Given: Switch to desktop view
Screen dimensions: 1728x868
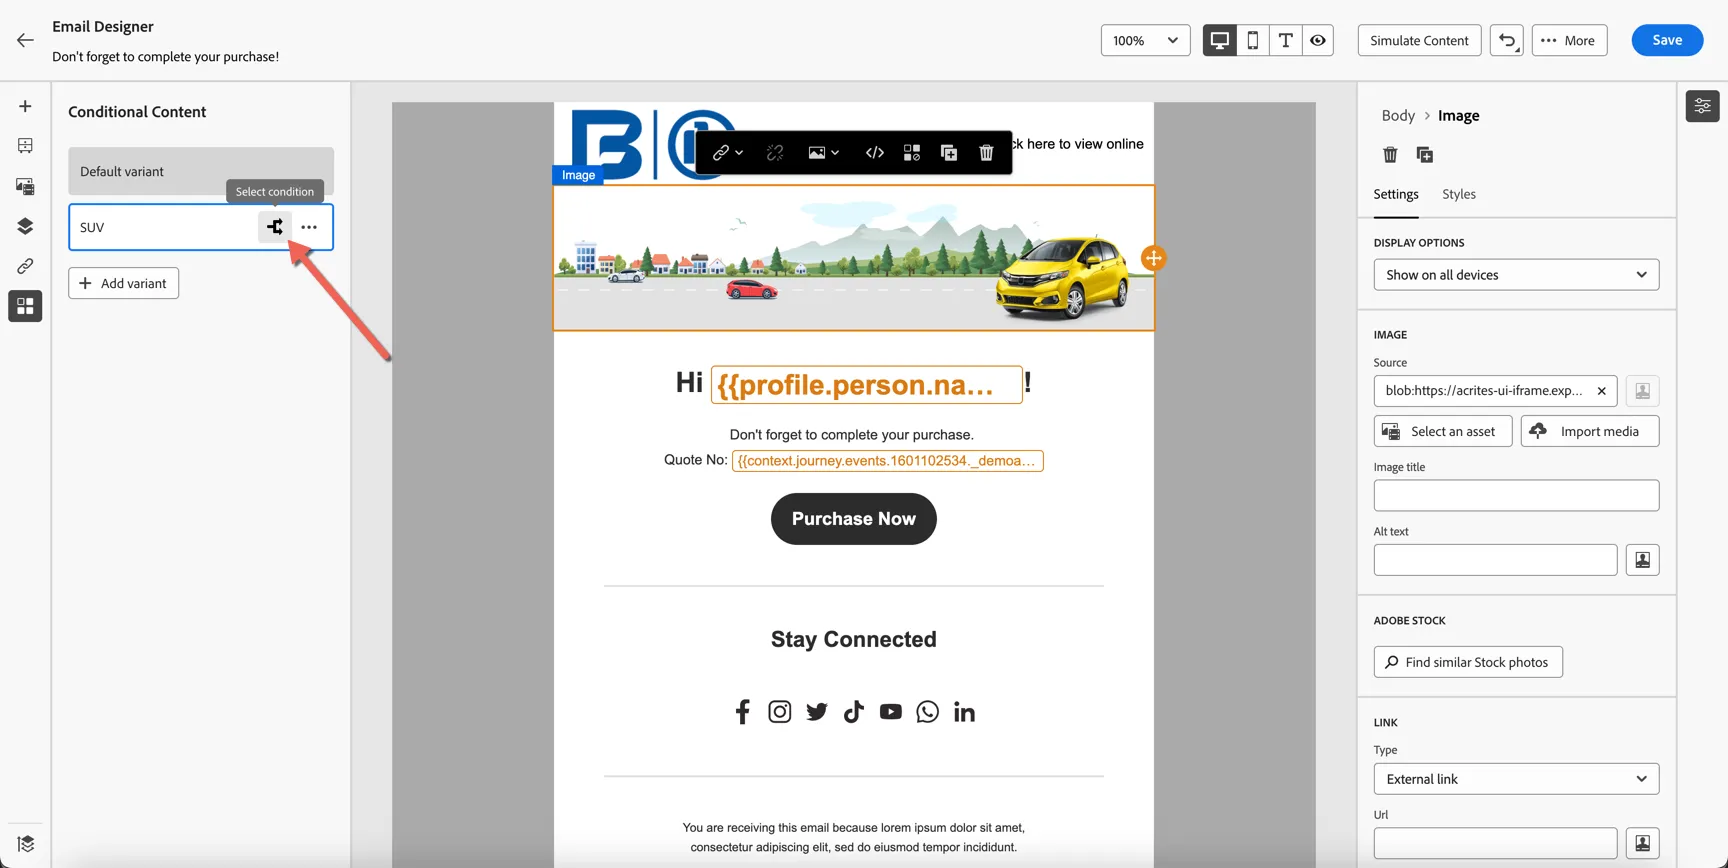Looking at the screenshot, I should point(1219,40).
